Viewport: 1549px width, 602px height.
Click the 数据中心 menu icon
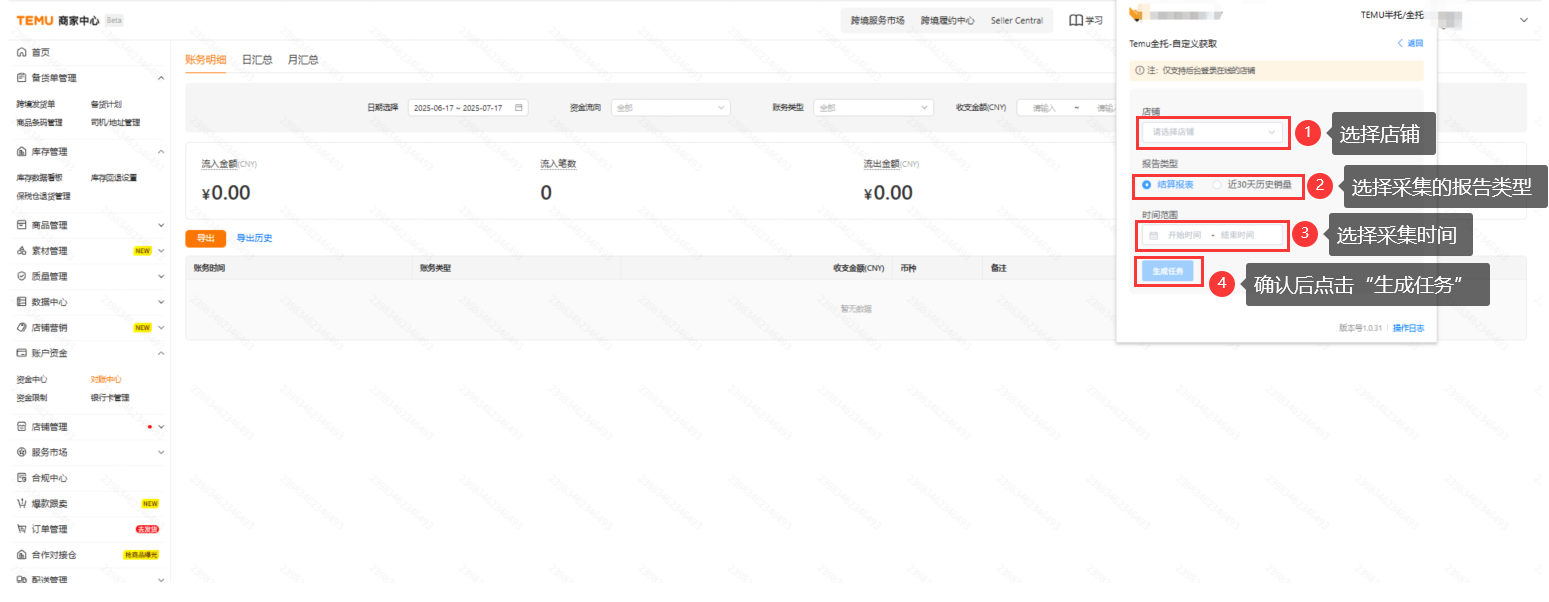(x=21, y=302)
